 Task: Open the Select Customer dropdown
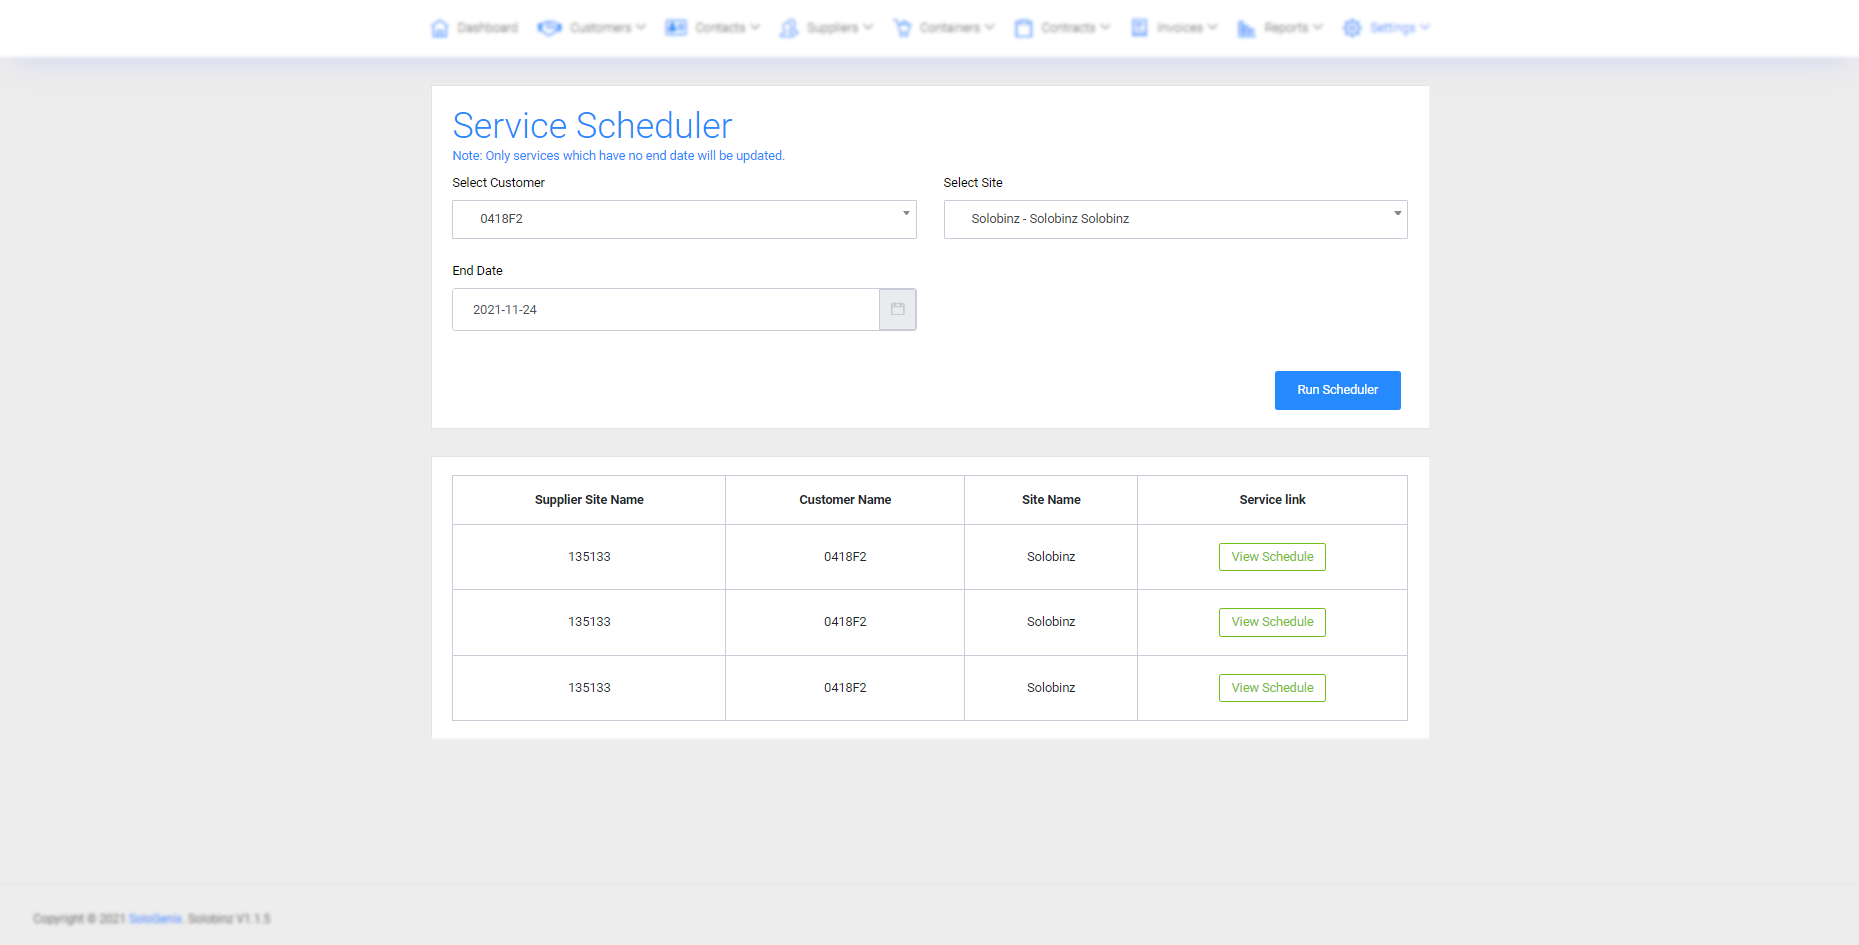(684, 219)
